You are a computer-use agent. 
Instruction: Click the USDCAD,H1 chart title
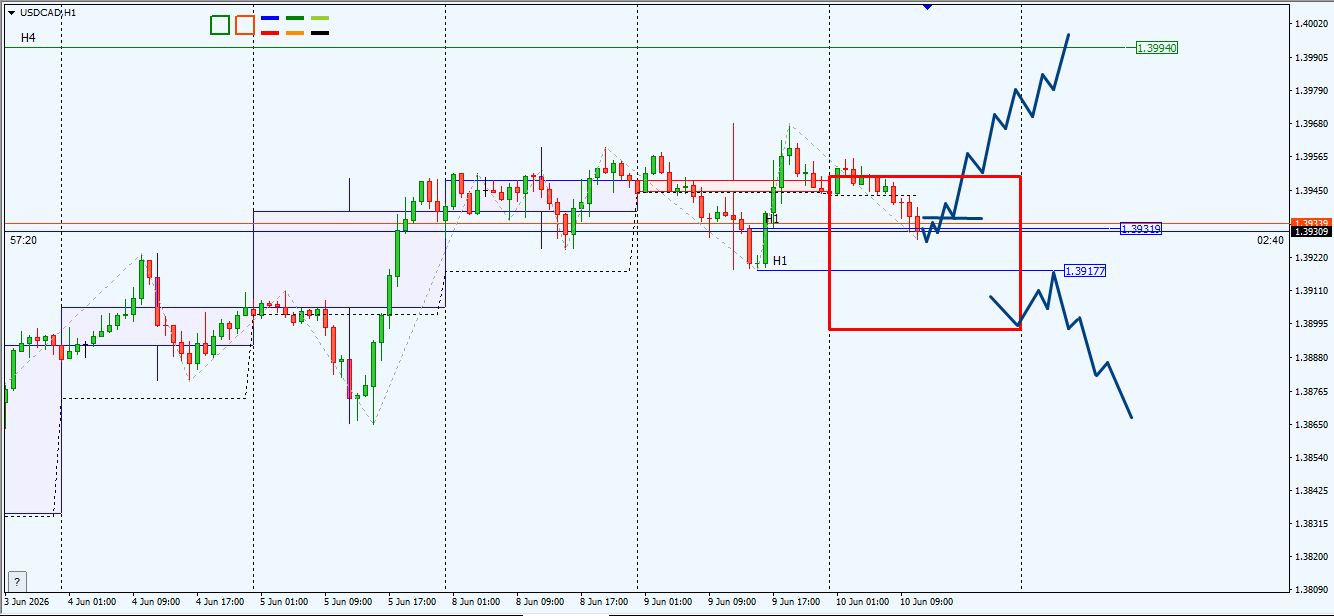pyautogui.click(x=48, y=12)
